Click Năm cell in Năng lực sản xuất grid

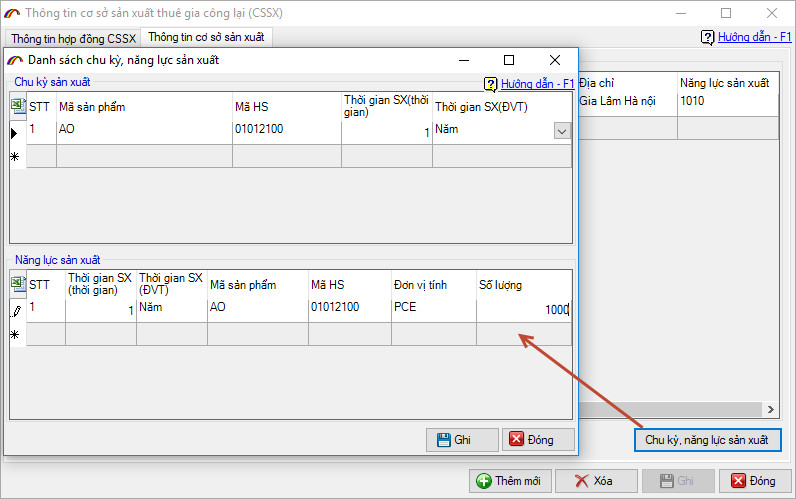pos(172,310)
